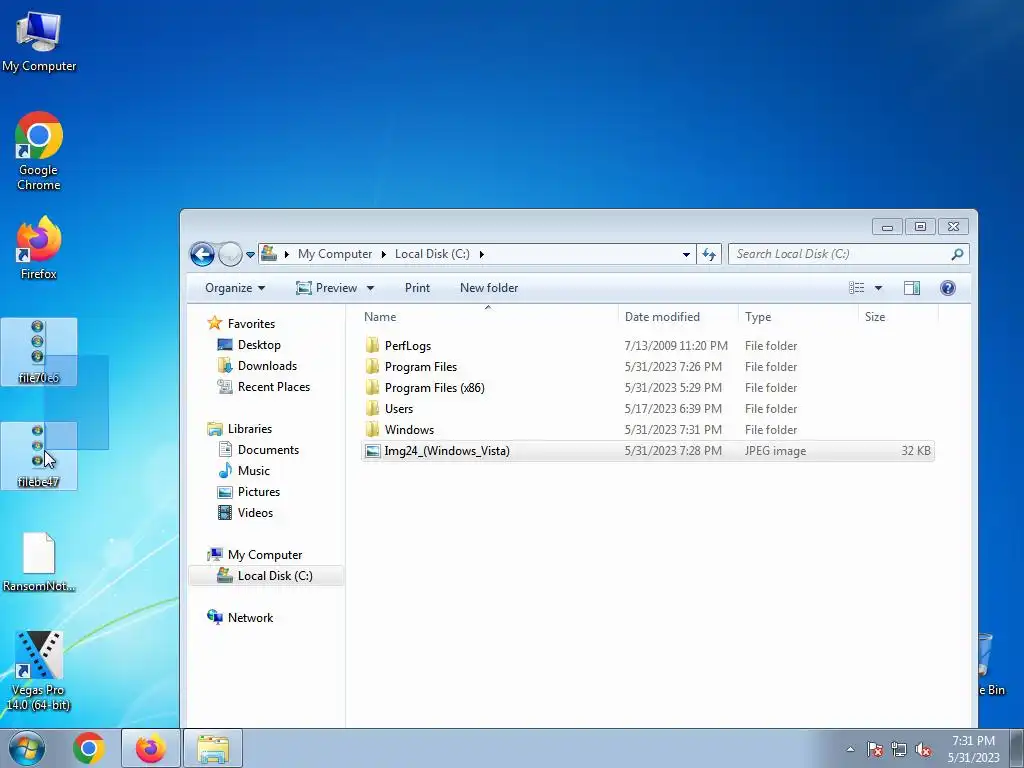This screenshot has height=768, width=1024.
Task: Select Firefox desktop shortcut
Action: coord(39,249)
